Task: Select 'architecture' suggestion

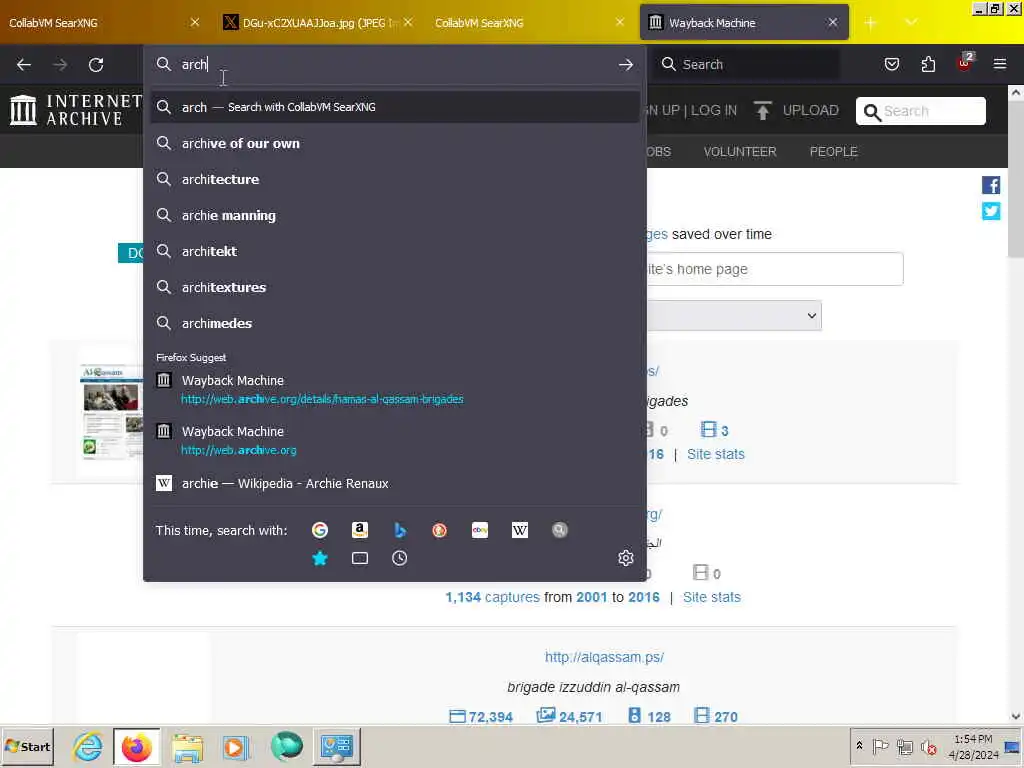Action: (394, 180)
